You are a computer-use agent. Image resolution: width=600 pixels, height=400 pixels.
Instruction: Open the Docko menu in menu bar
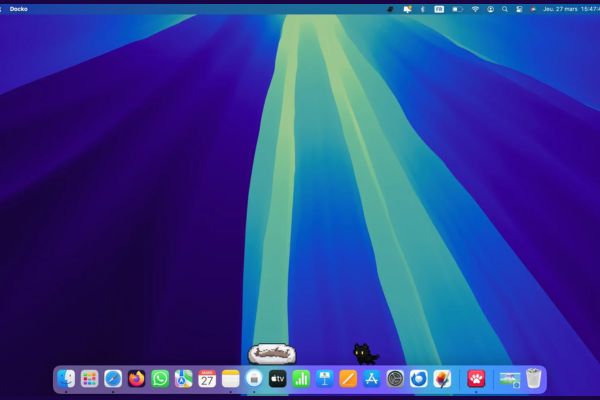[19, 8]
